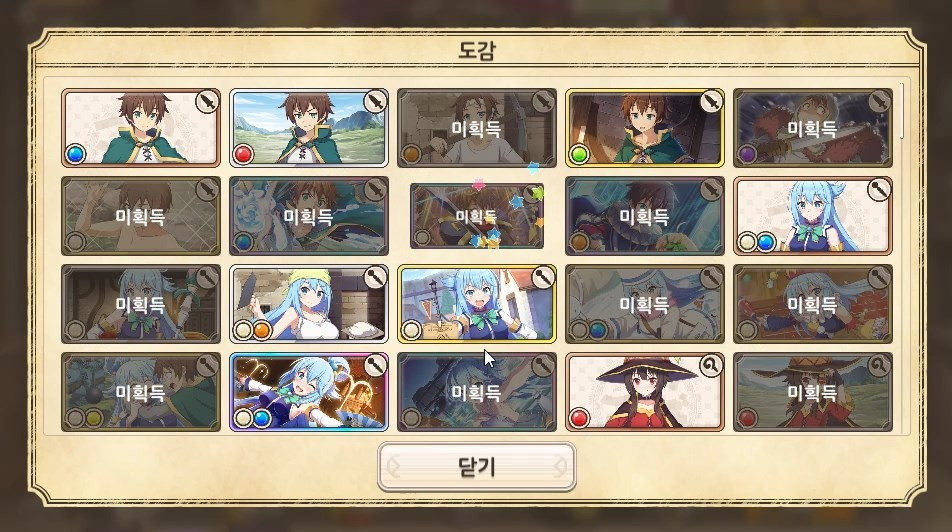This screenshot has width=952, height=532.
Task: Select locked Megumin 미획득 card in field
Action: [x=813, y=392]
